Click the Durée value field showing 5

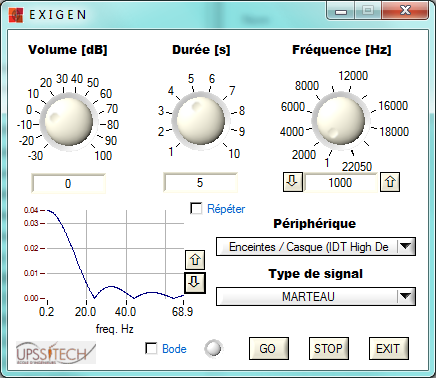point(200,182)
